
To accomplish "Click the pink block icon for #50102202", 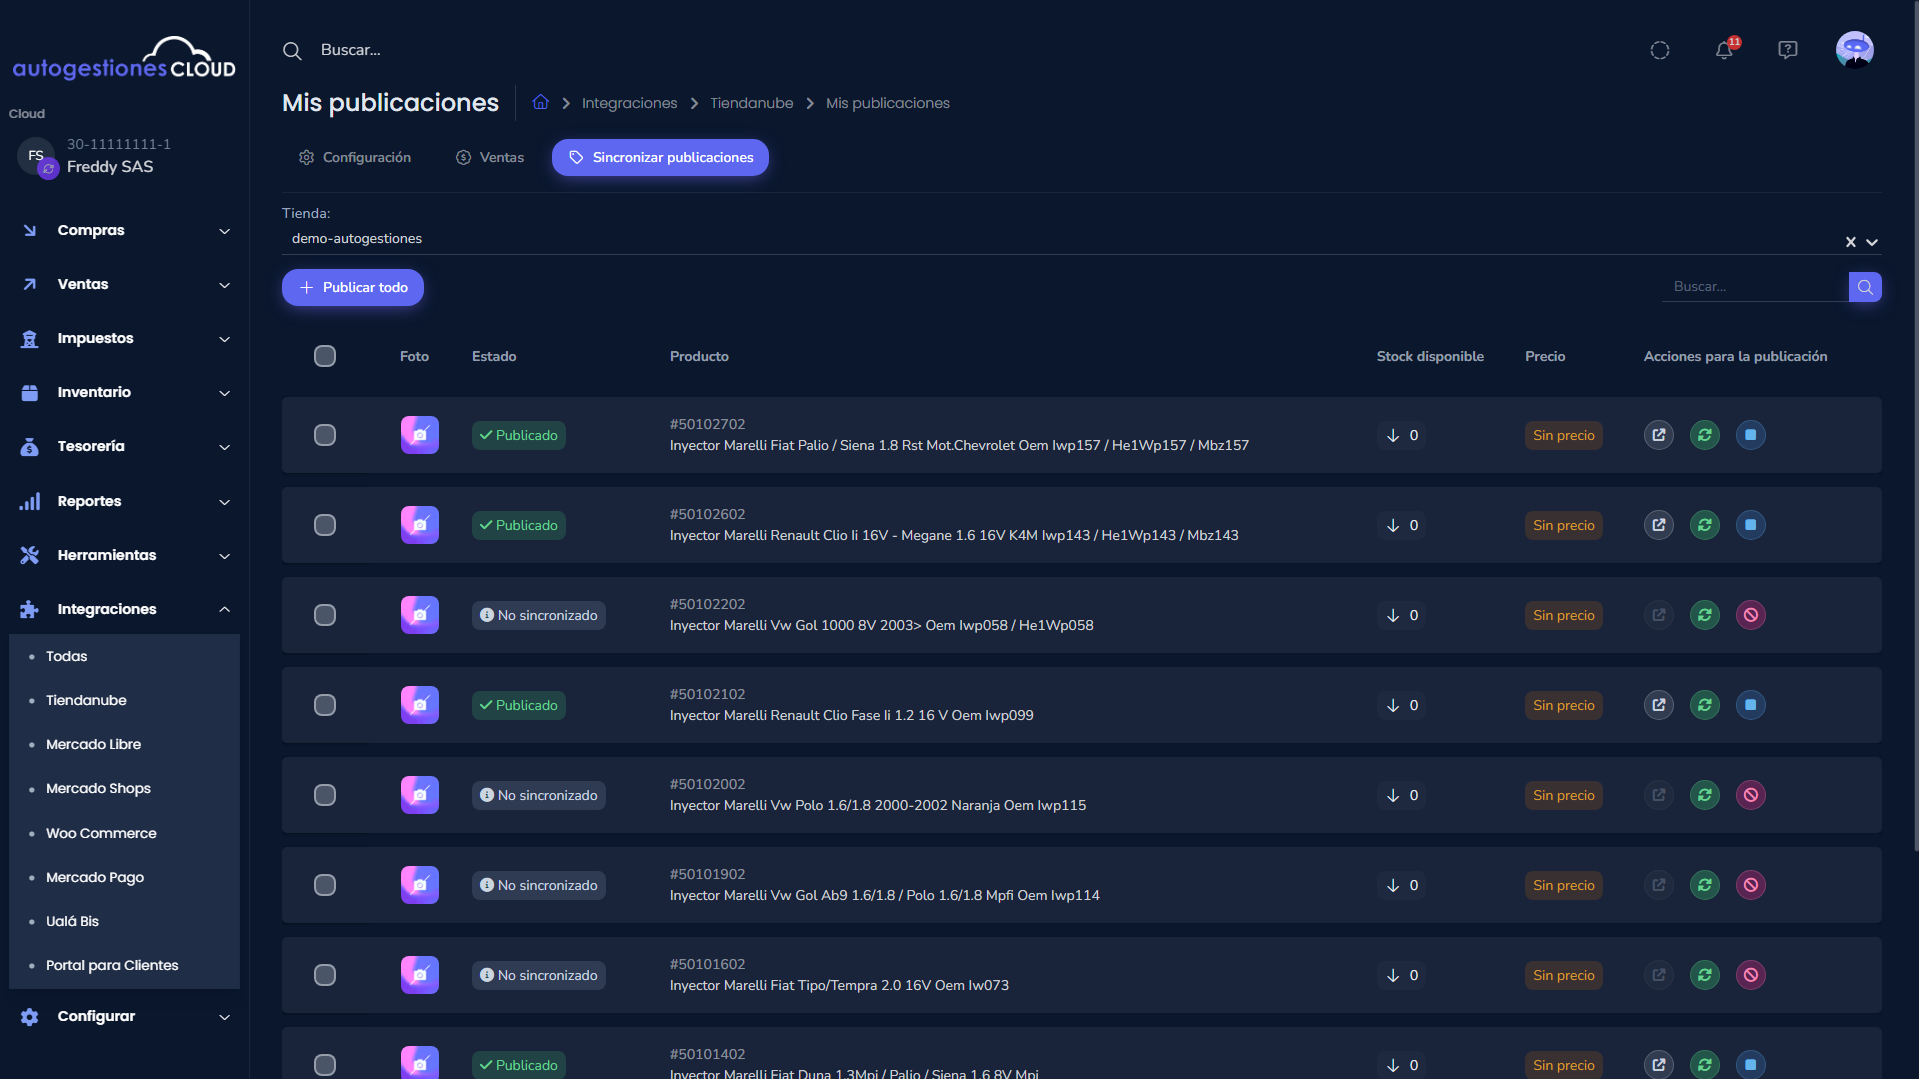I will click(1751, 615).
